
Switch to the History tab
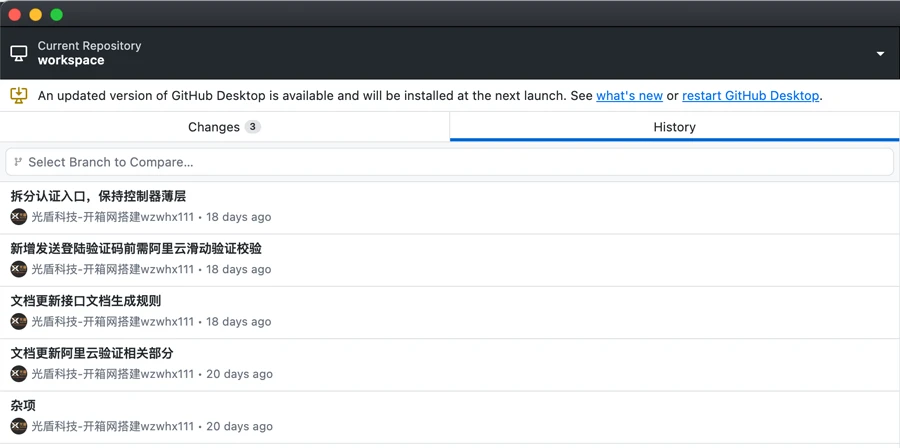point(674,127)
